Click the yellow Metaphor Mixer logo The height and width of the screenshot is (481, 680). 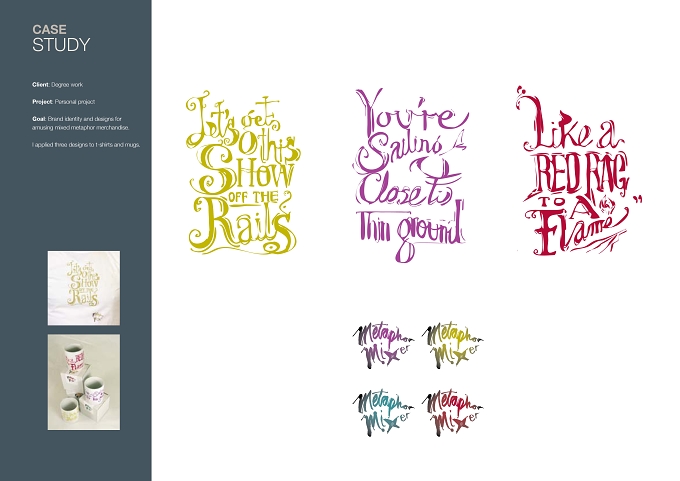[453, 345]
